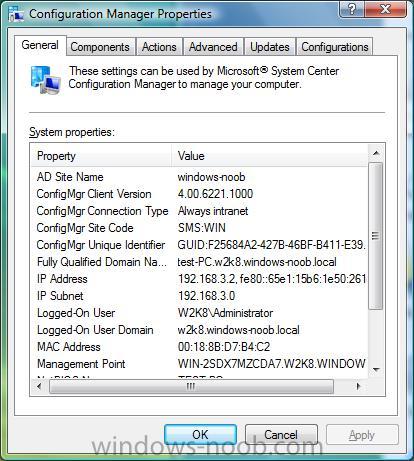Click the value 'test-PC.w2k8.windows-noob.local'
The height and width of the screenshot is (461, 414).
pos(257,262)
